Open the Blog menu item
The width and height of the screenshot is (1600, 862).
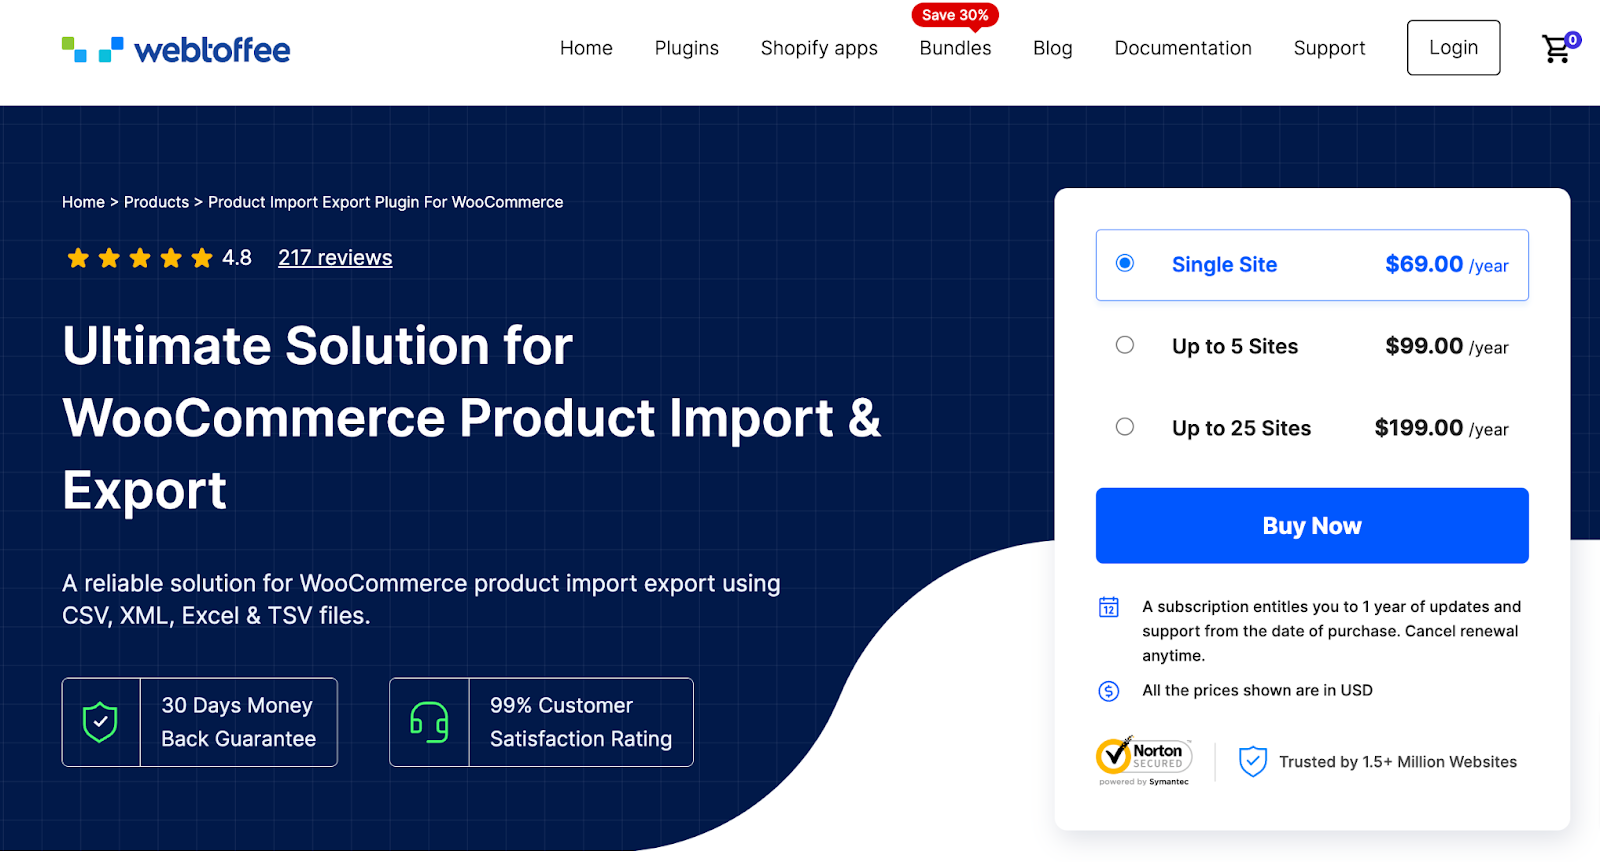pyautogui.click(x=1053, y=48)
